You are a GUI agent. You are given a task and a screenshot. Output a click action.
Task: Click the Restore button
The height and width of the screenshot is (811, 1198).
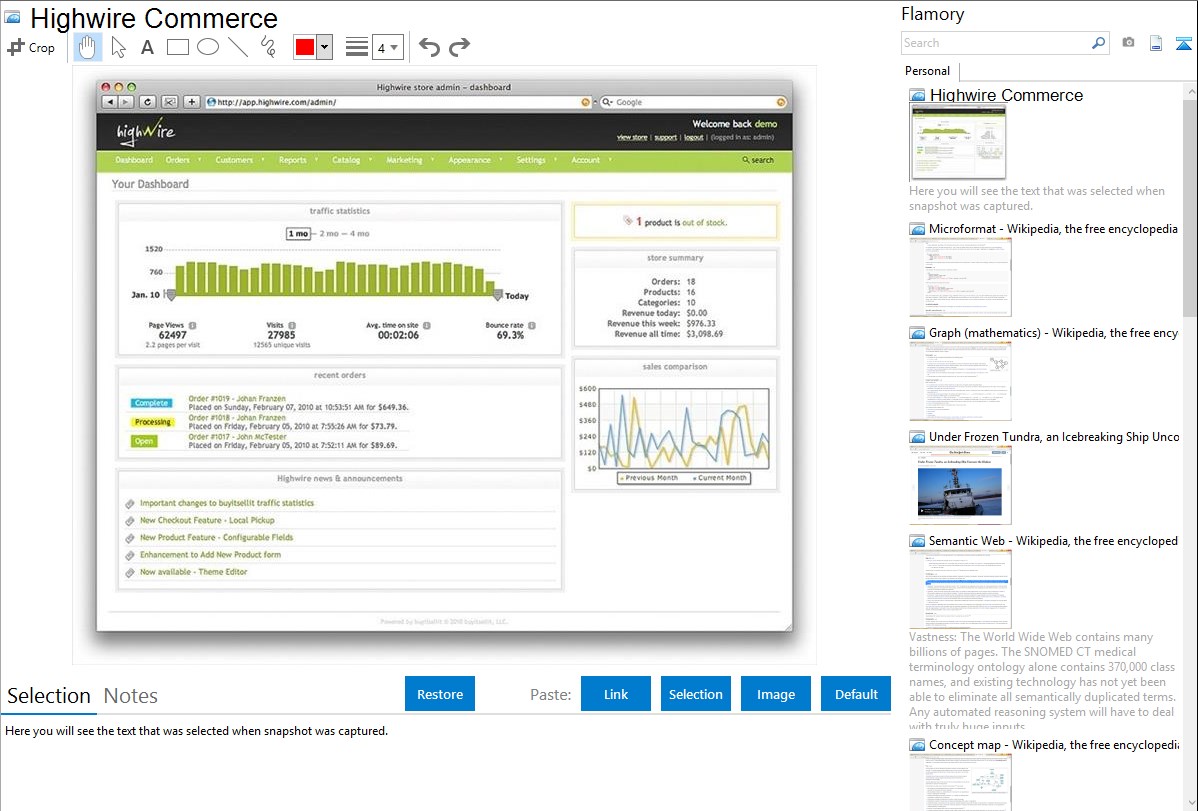[x=440, y=694]
